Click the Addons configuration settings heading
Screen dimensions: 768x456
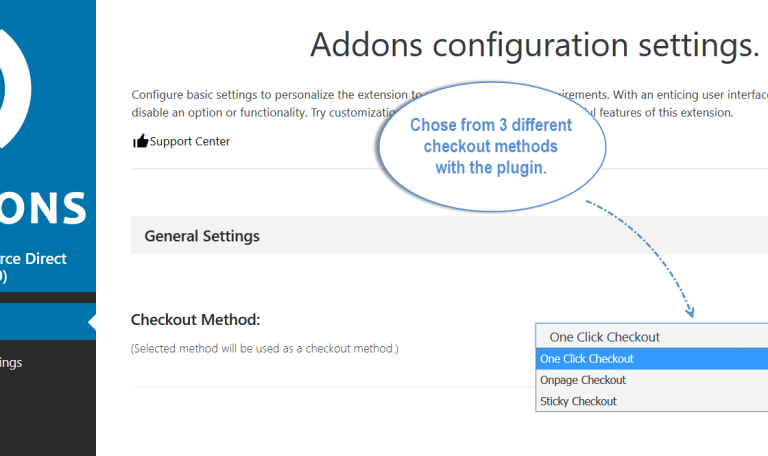[535, 45]
